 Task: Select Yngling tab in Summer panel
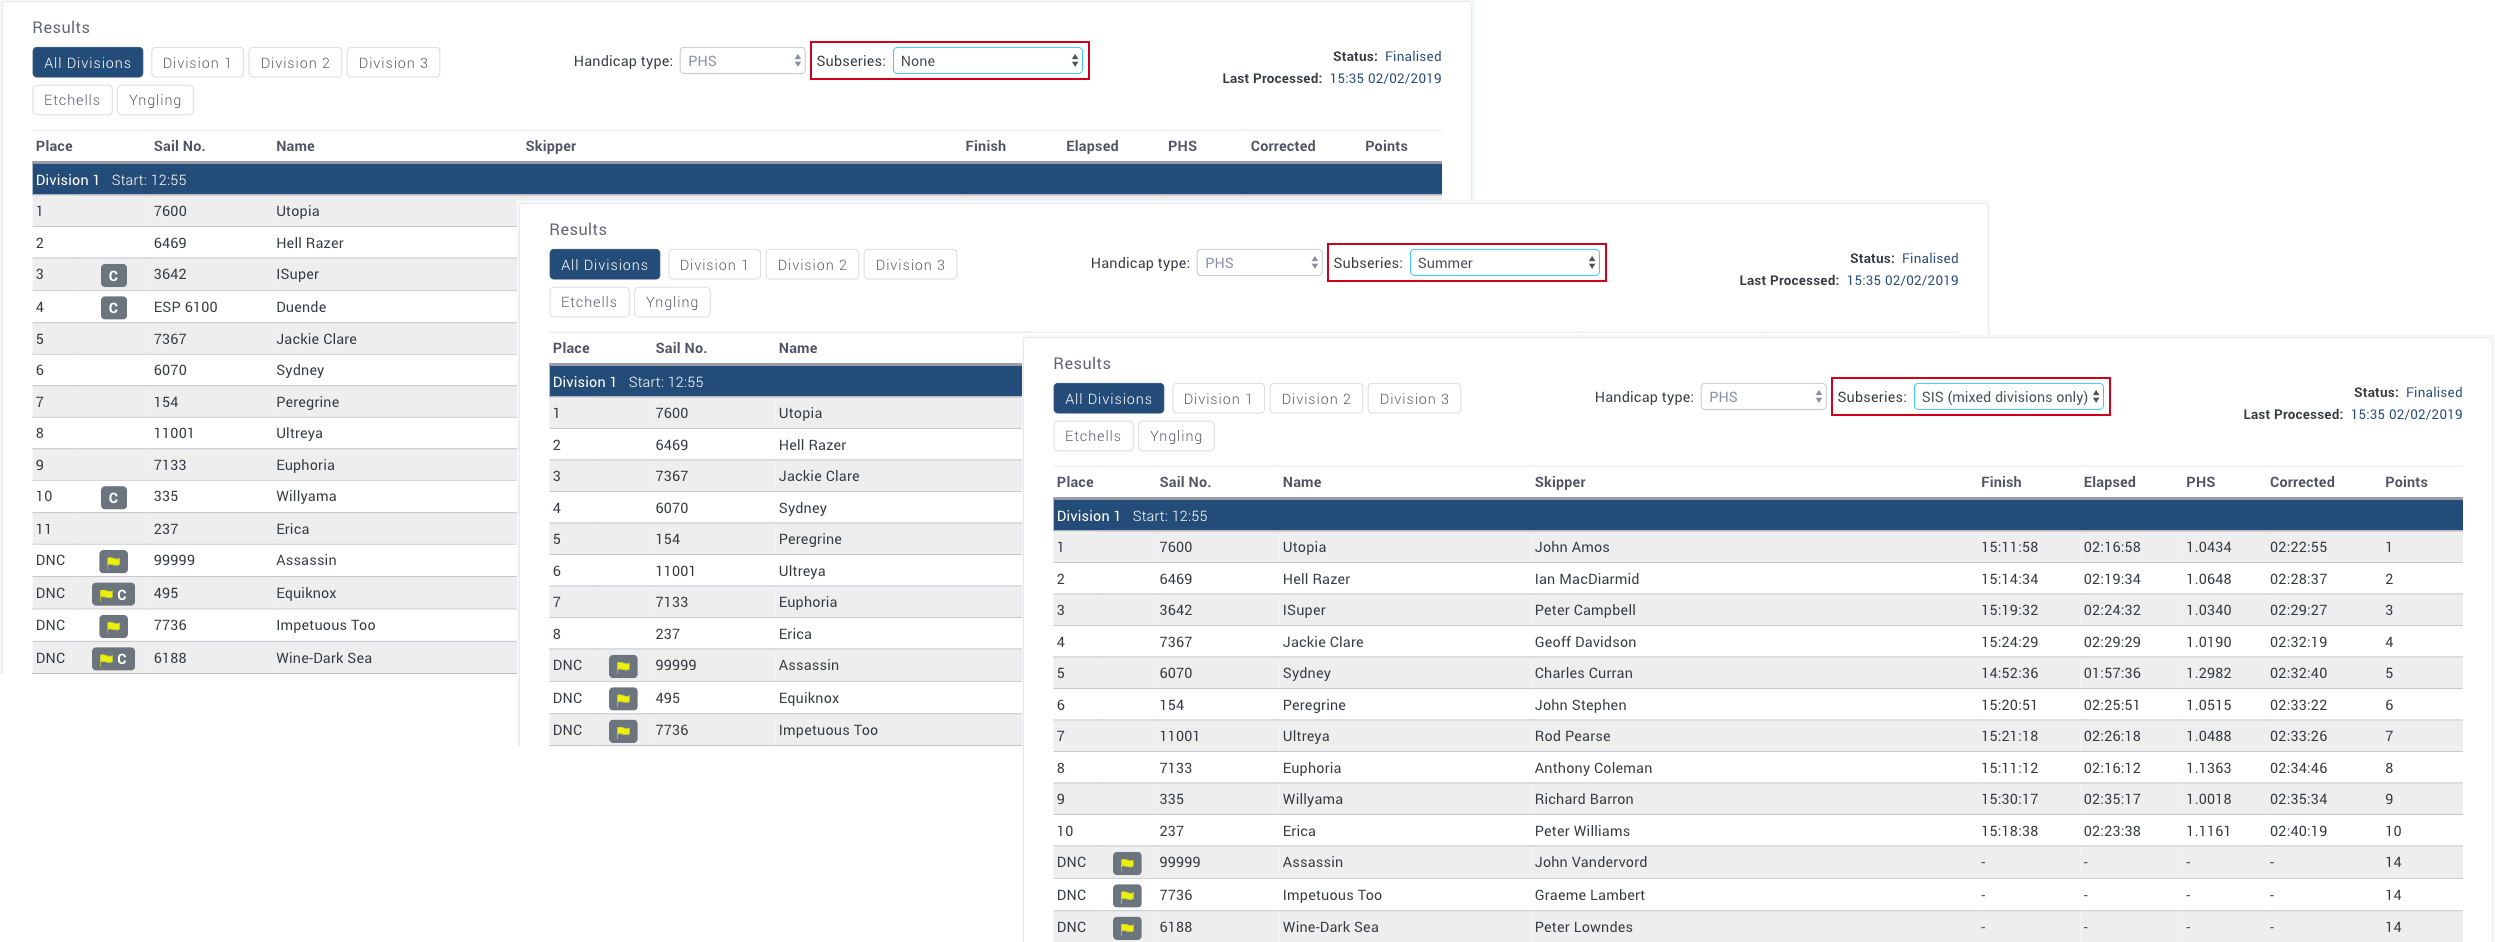(672, 302)
